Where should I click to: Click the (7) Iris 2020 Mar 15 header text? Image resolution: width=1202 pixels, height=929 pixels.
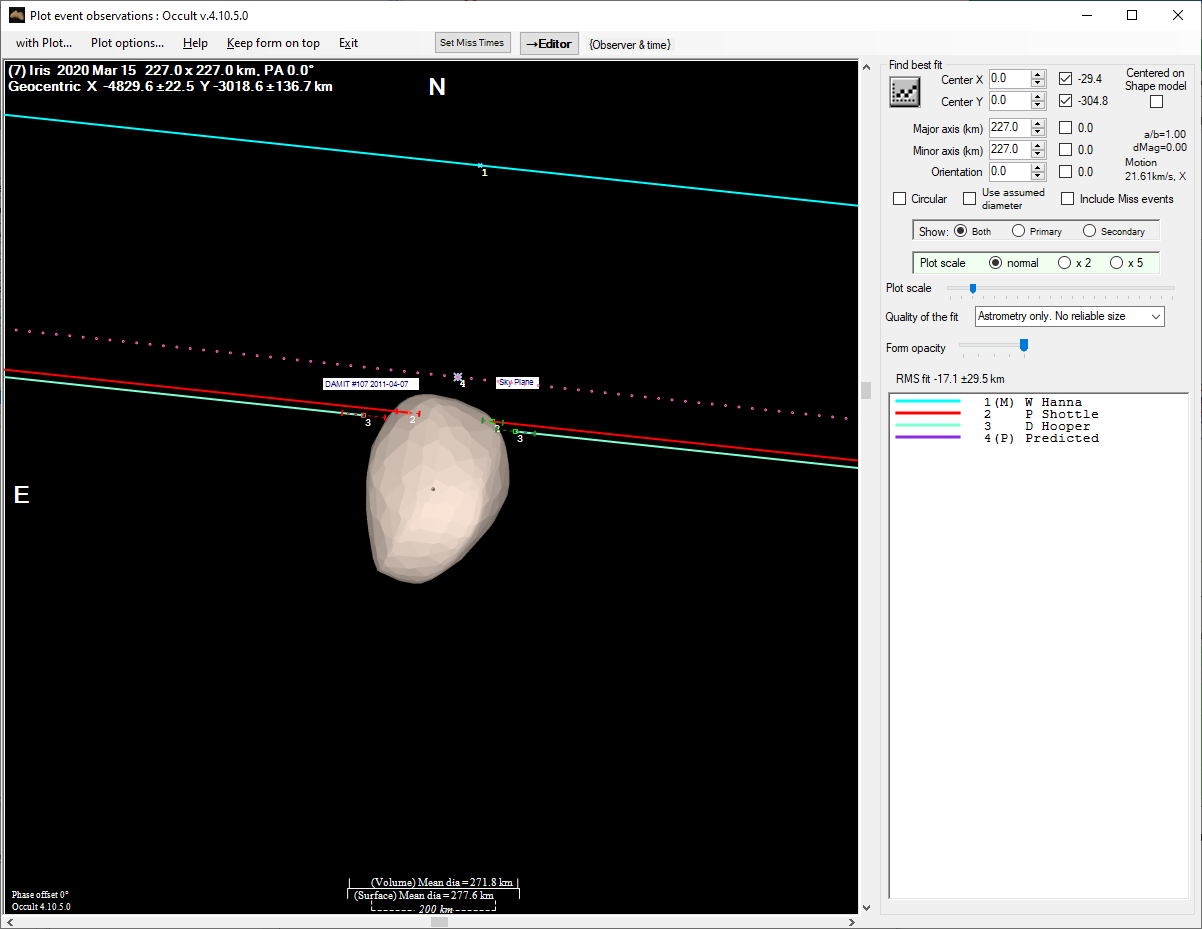tap(160, 71)
